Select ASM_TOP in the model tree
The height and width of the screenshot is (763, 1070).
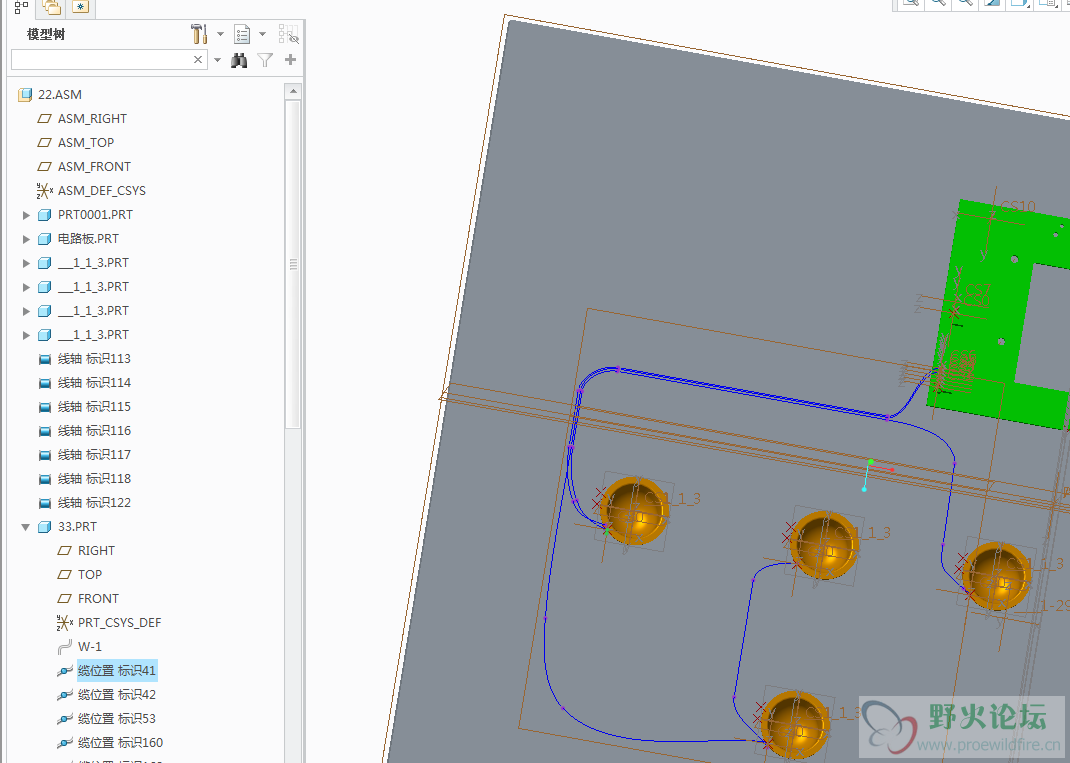tap(86, 143)
